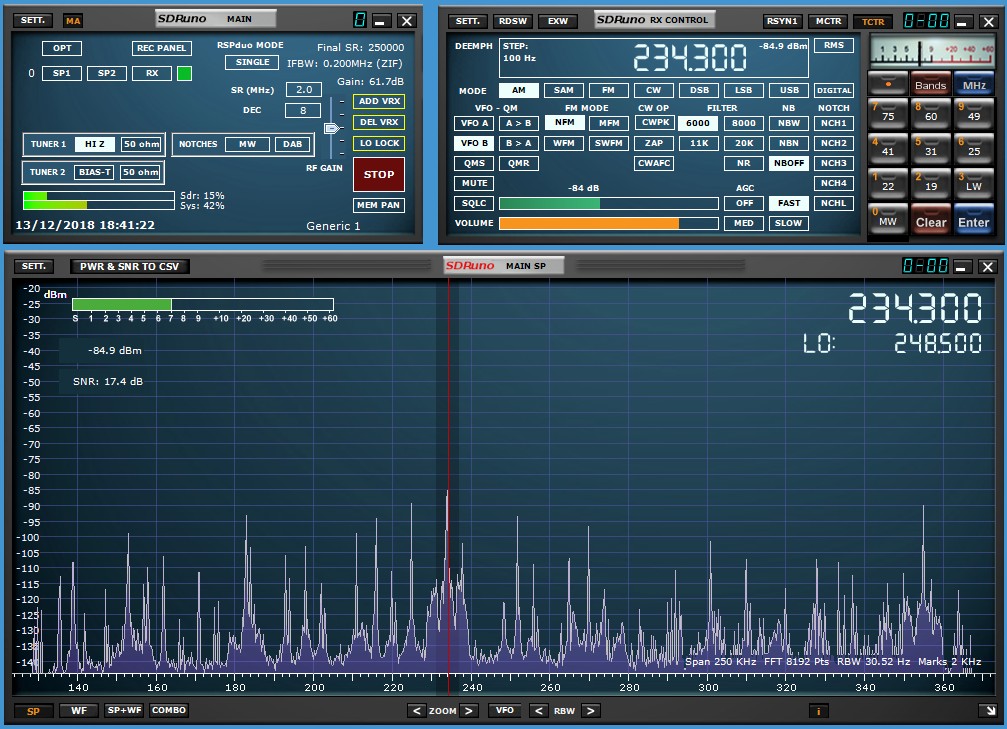
Task: Select the HI Z input for Tuner 1
Action: (x=95, y=144)
